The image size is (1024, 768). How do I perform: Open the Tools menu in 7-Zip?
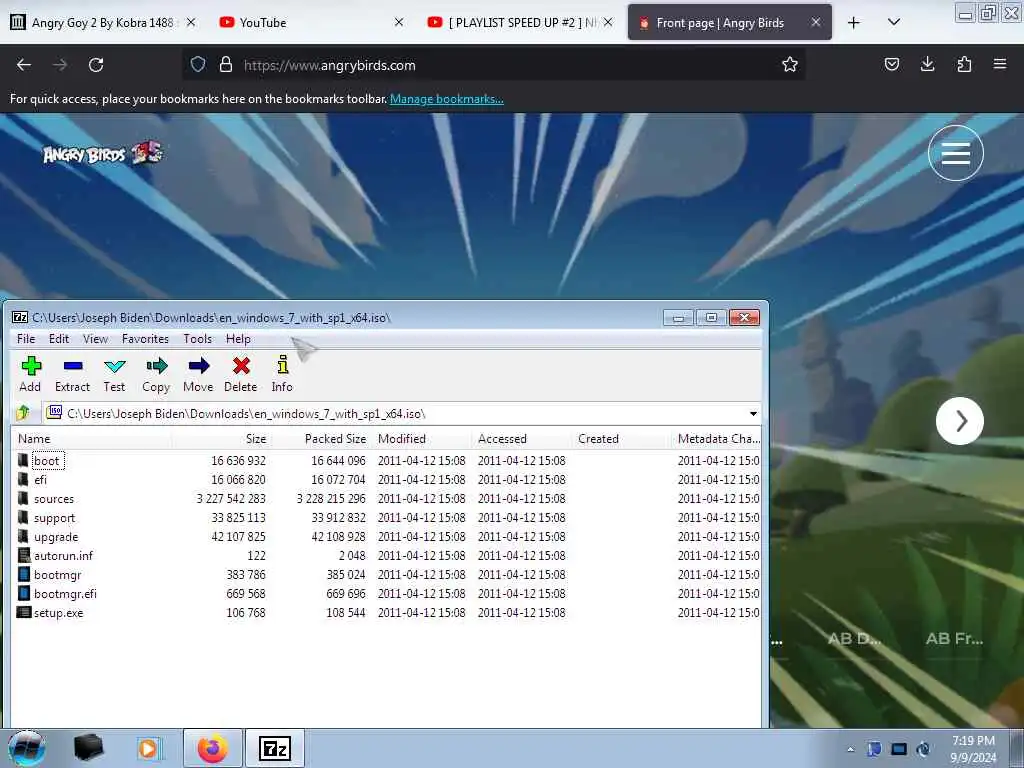click(197, 339)
